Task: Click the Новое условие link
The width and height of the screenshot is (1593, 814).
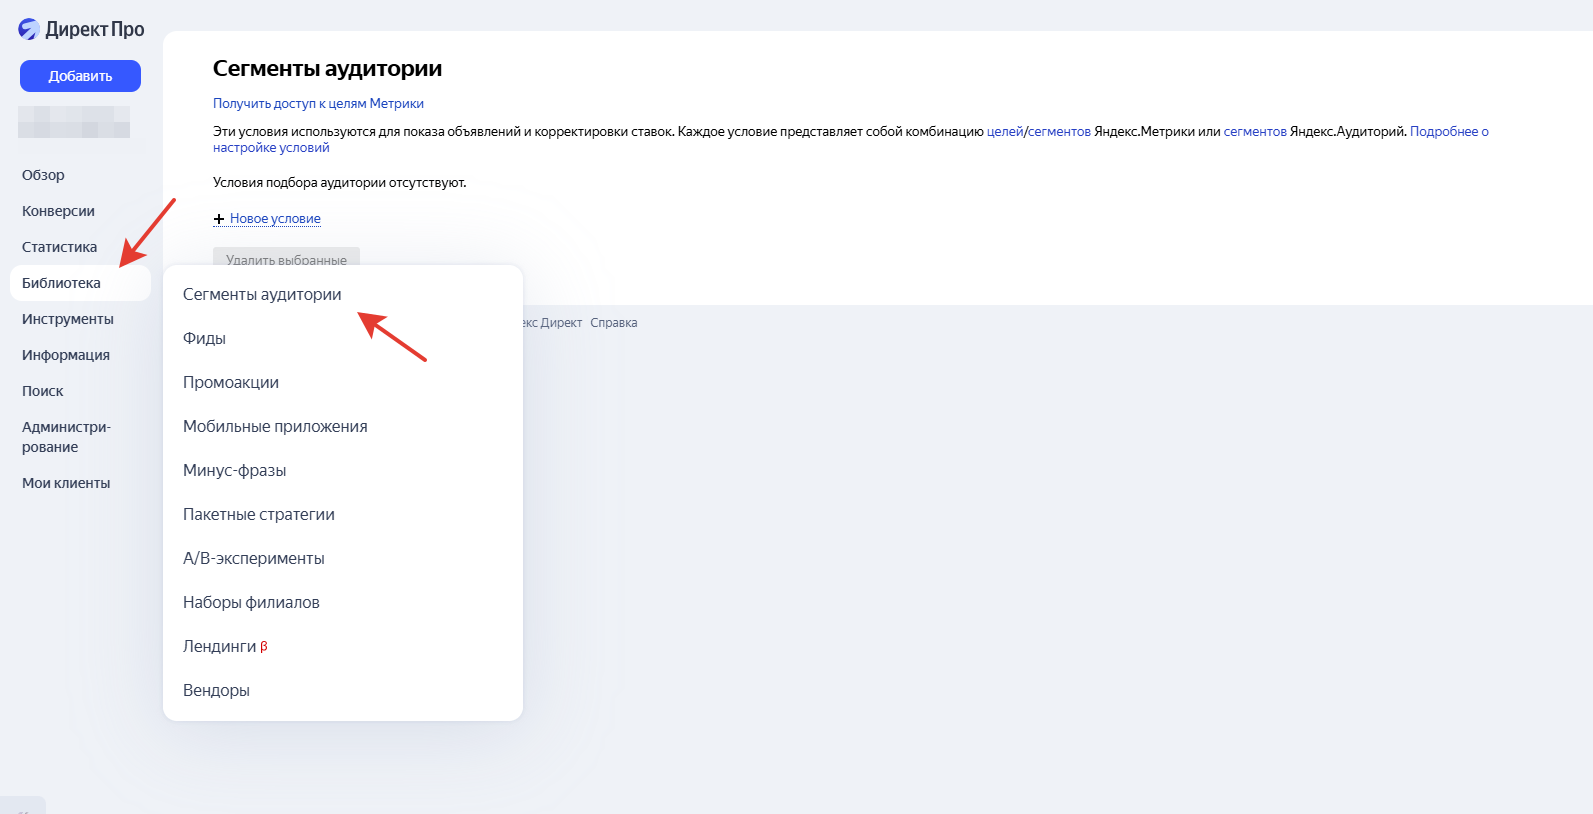Action: [275, 219]
